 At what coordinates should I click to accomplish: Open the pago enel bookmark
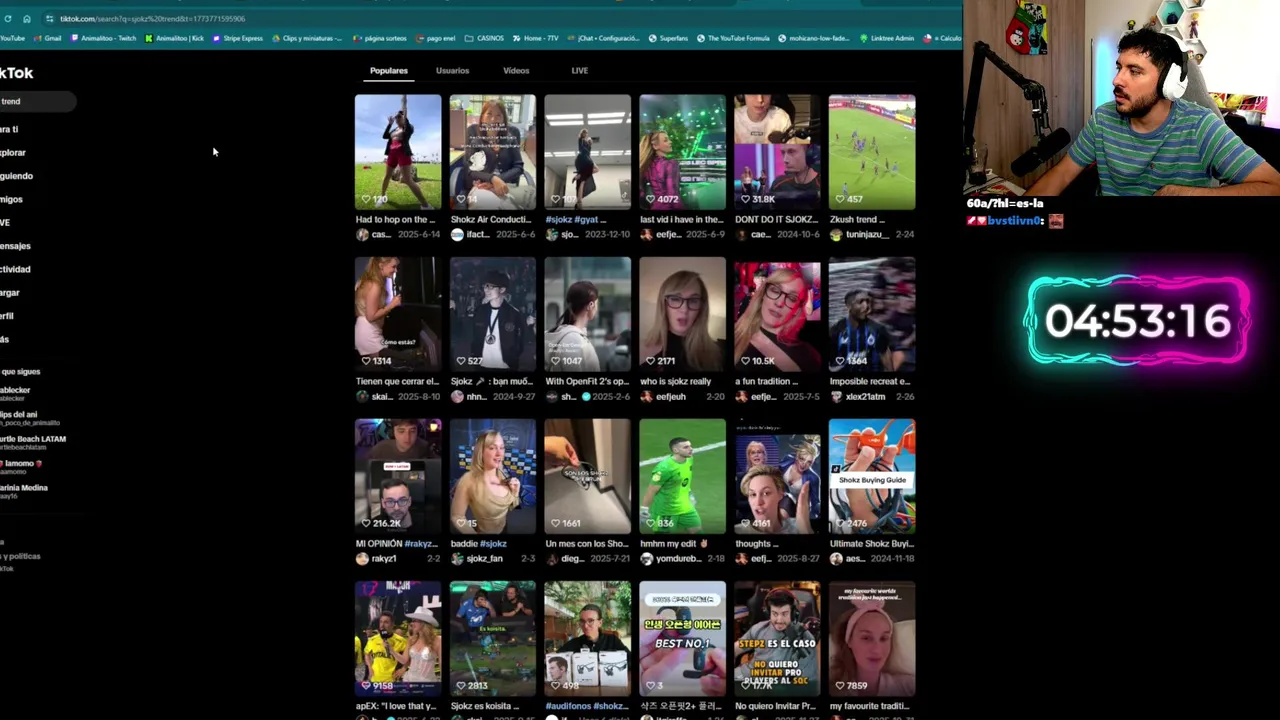[x=435, y=38]
